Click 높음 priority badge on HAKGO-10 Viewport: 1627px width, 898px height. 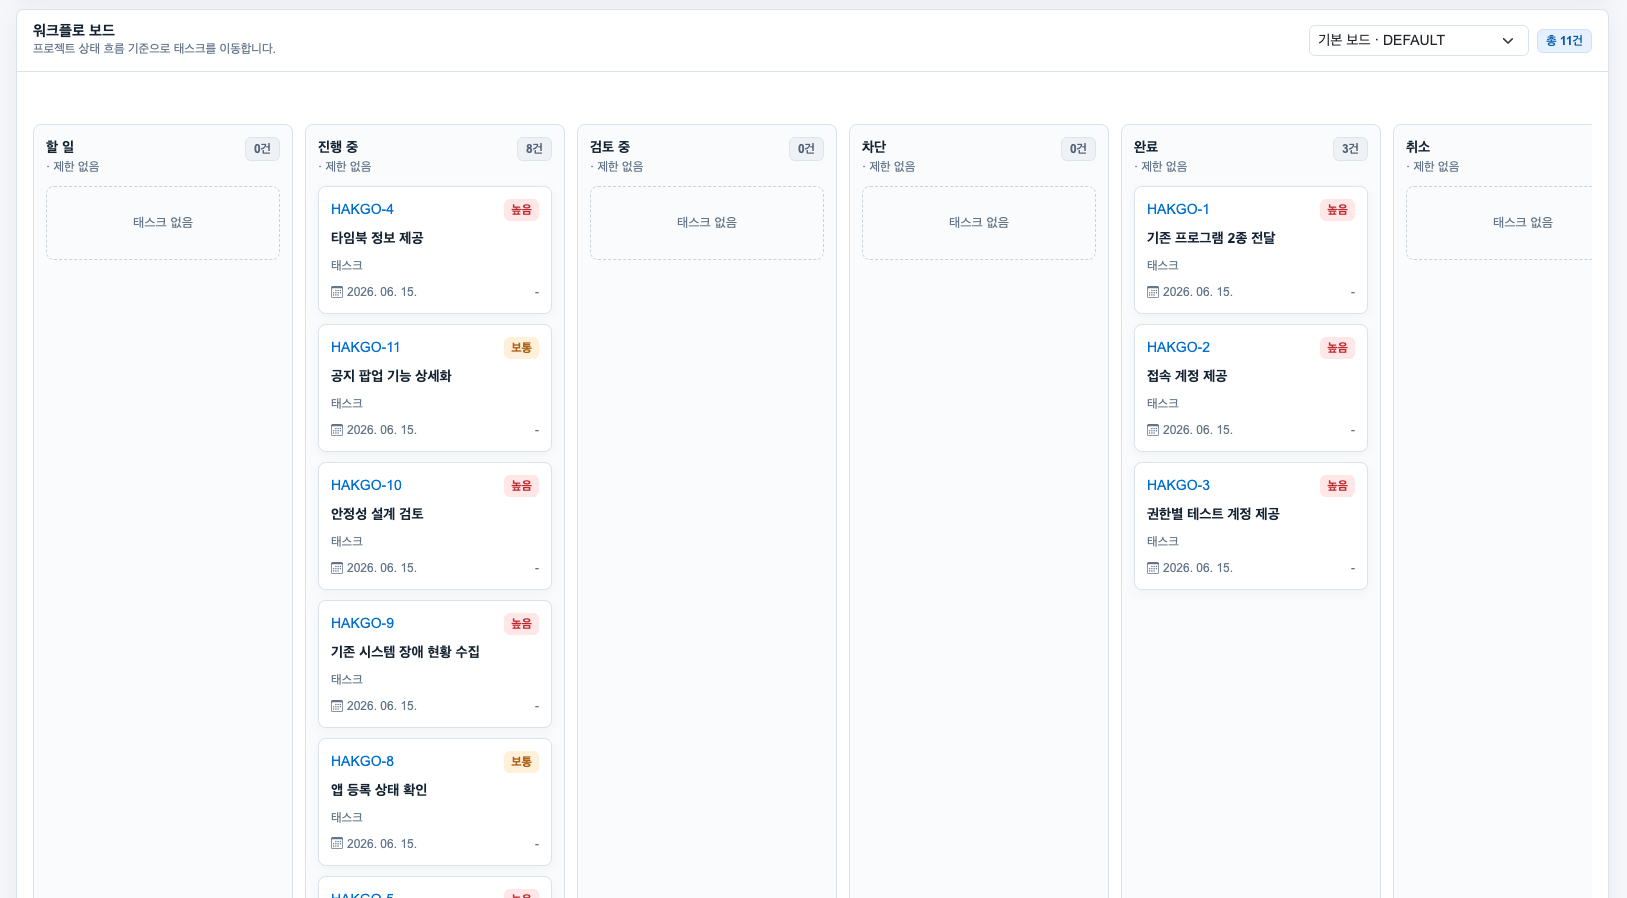pos(521,486)
